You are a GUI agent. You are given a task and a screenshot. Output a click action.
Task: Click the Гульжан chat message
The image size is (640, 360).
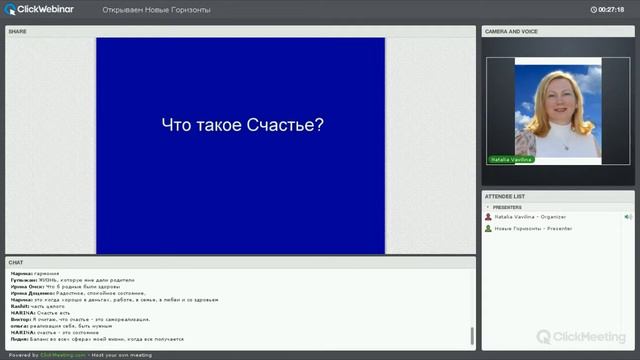click(x=73, y=280)
